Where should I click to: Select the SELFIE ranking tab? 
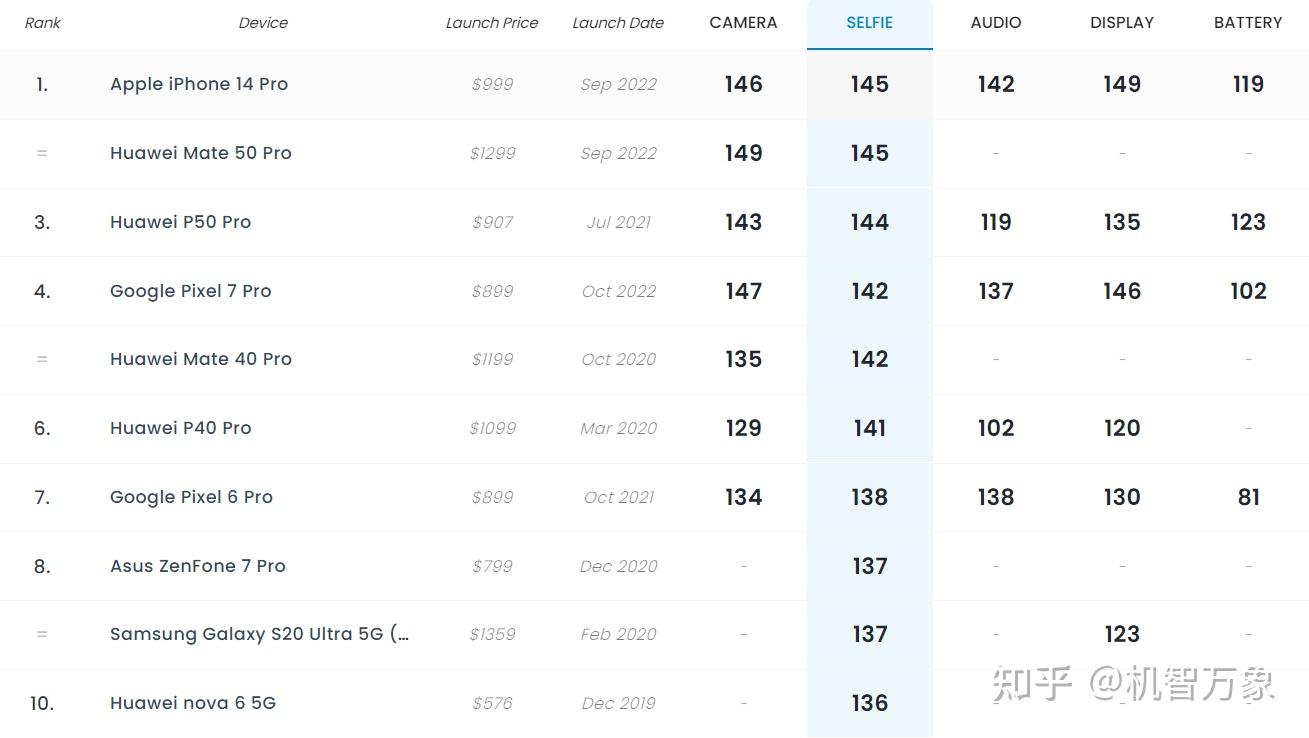(869, 23)
